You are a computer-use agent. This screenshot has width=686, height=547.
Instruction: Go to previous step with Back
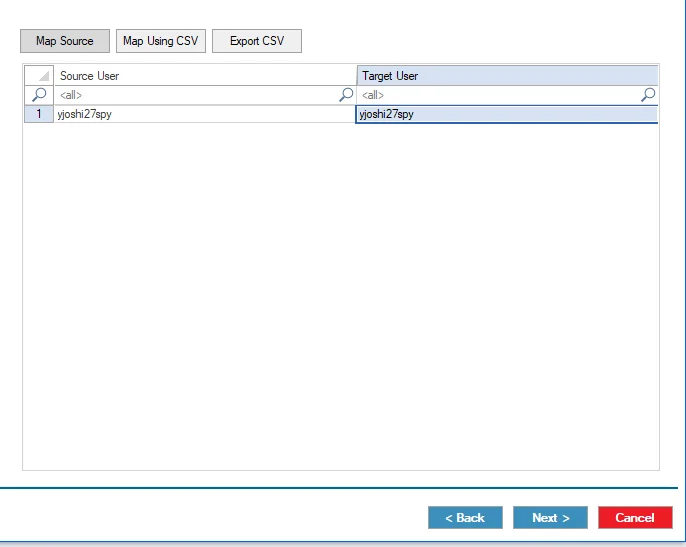pos(465,518)
